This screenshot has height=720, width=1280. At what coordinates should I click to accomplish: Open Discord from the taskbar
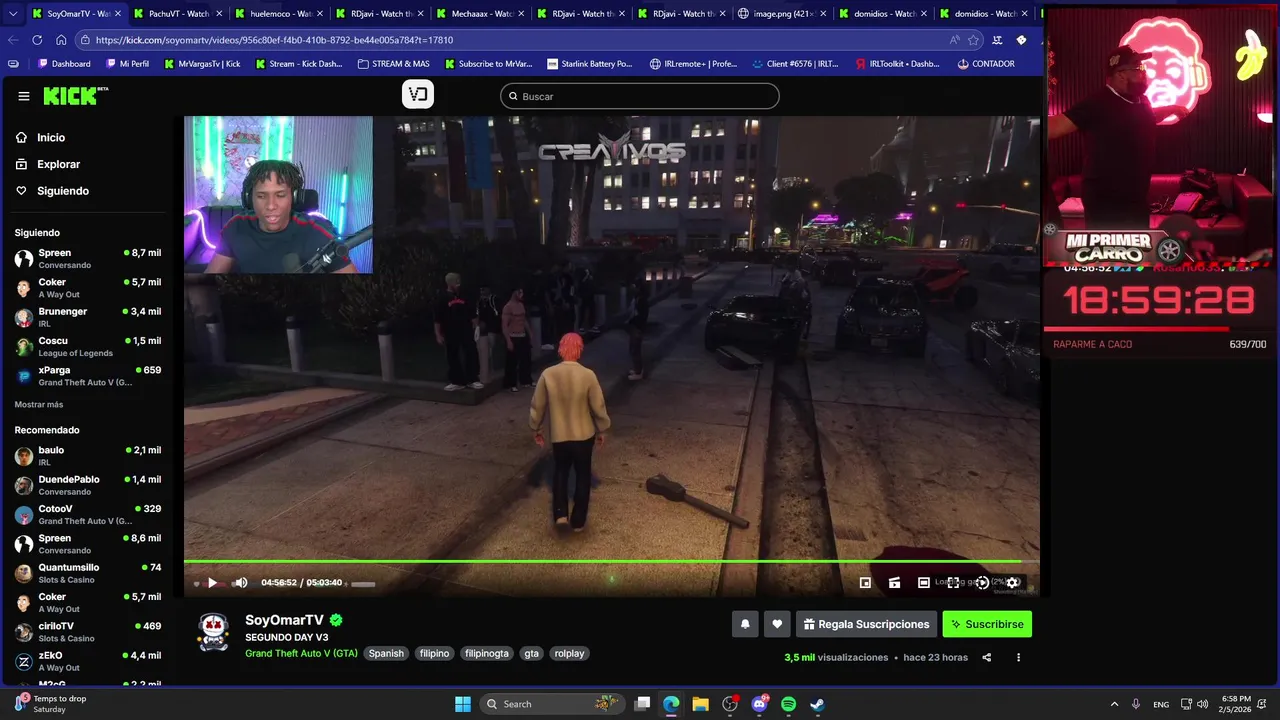click(x=759, y=704)
